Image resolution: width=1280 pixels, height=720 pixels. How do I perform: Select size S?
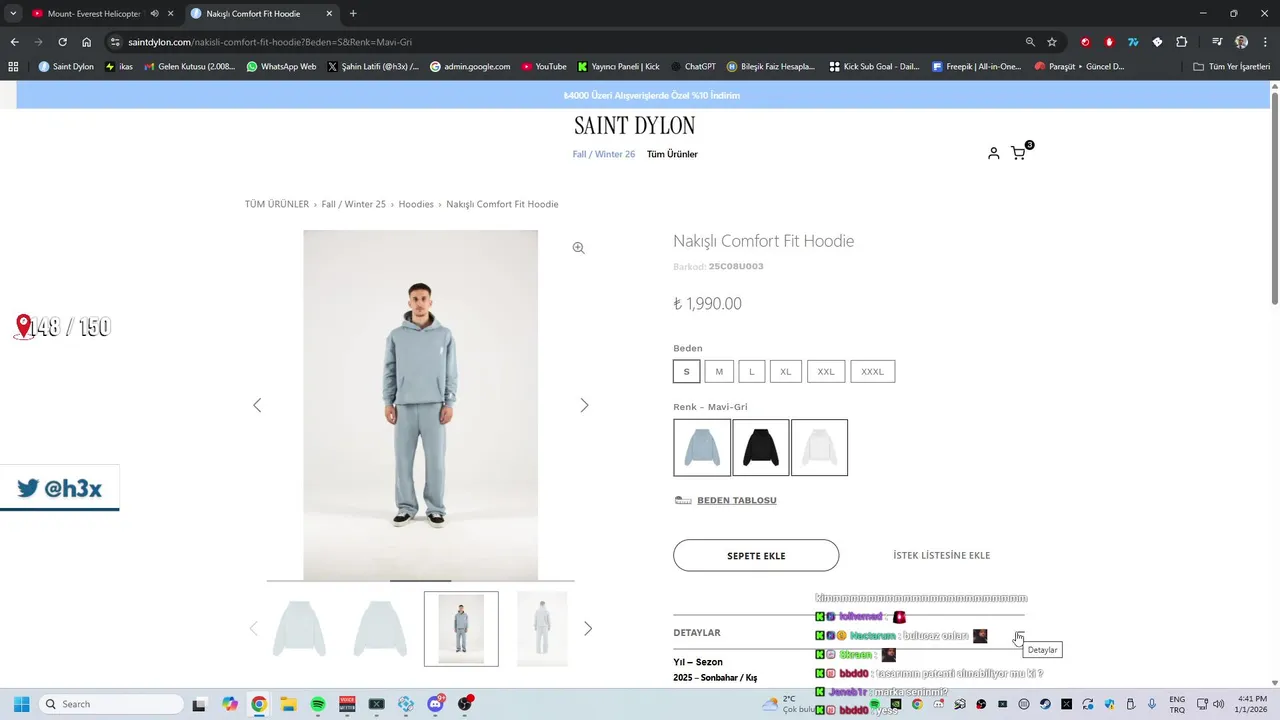tap(686, 371)
